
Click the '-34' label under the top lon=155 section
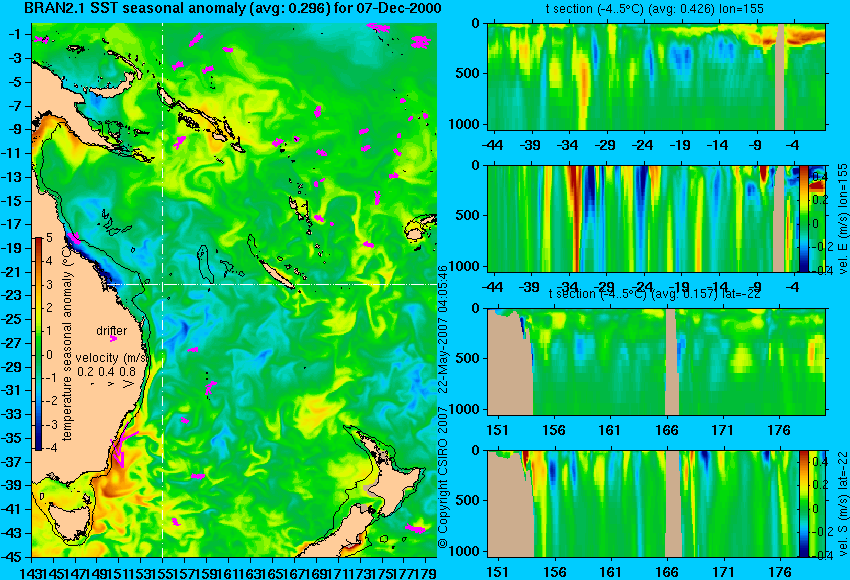coord(568,145)
